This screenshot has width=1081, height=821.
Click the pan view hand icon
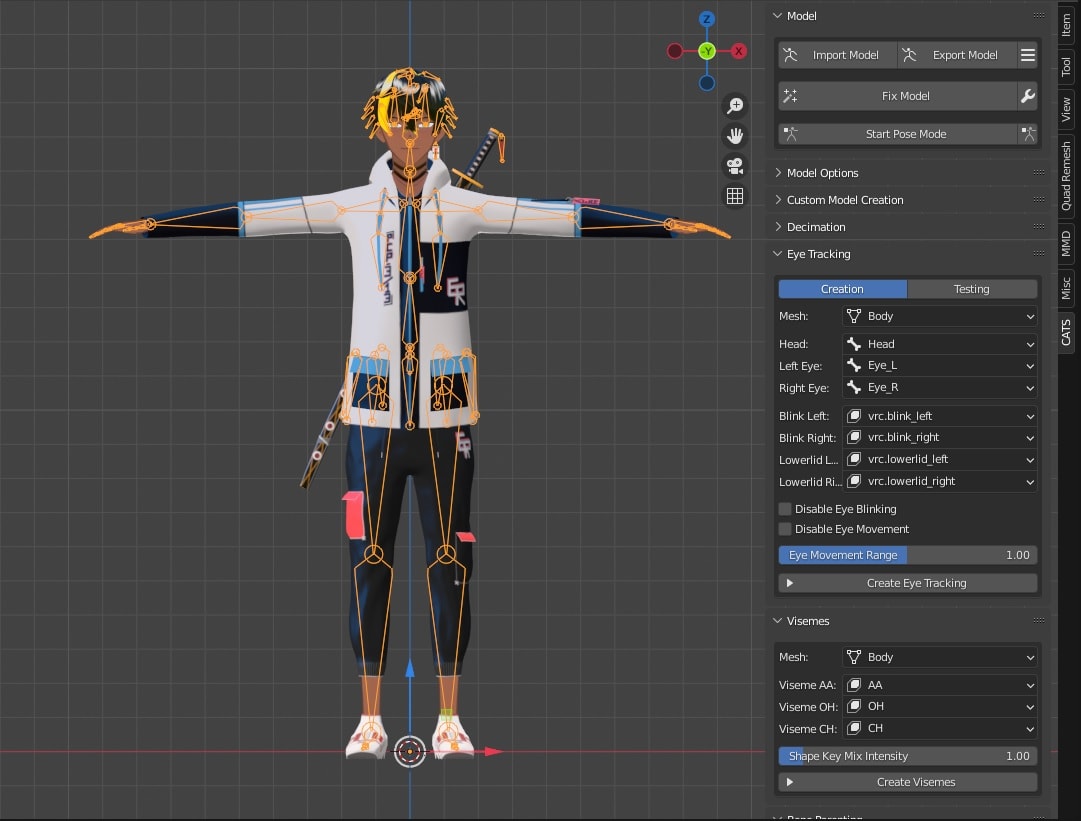pyautogui.click(x=735, y=136)
